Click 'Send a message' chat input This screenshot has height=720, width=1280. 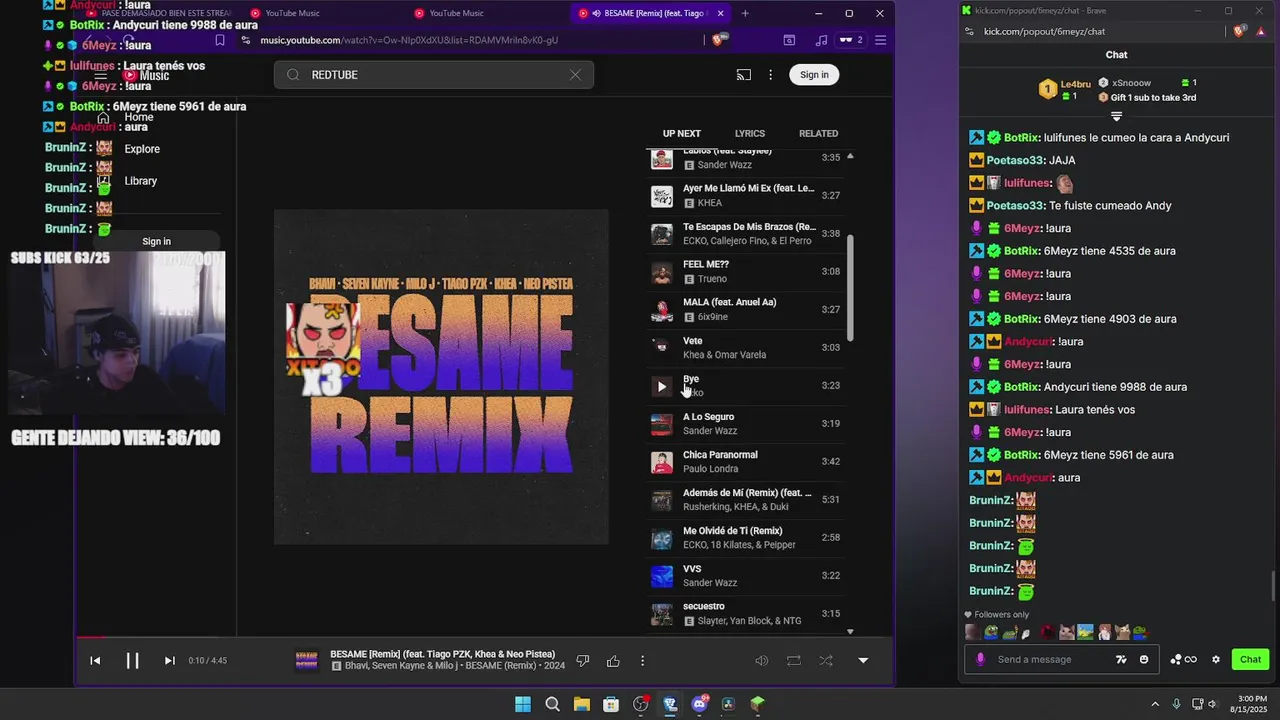click(1051, 659)
